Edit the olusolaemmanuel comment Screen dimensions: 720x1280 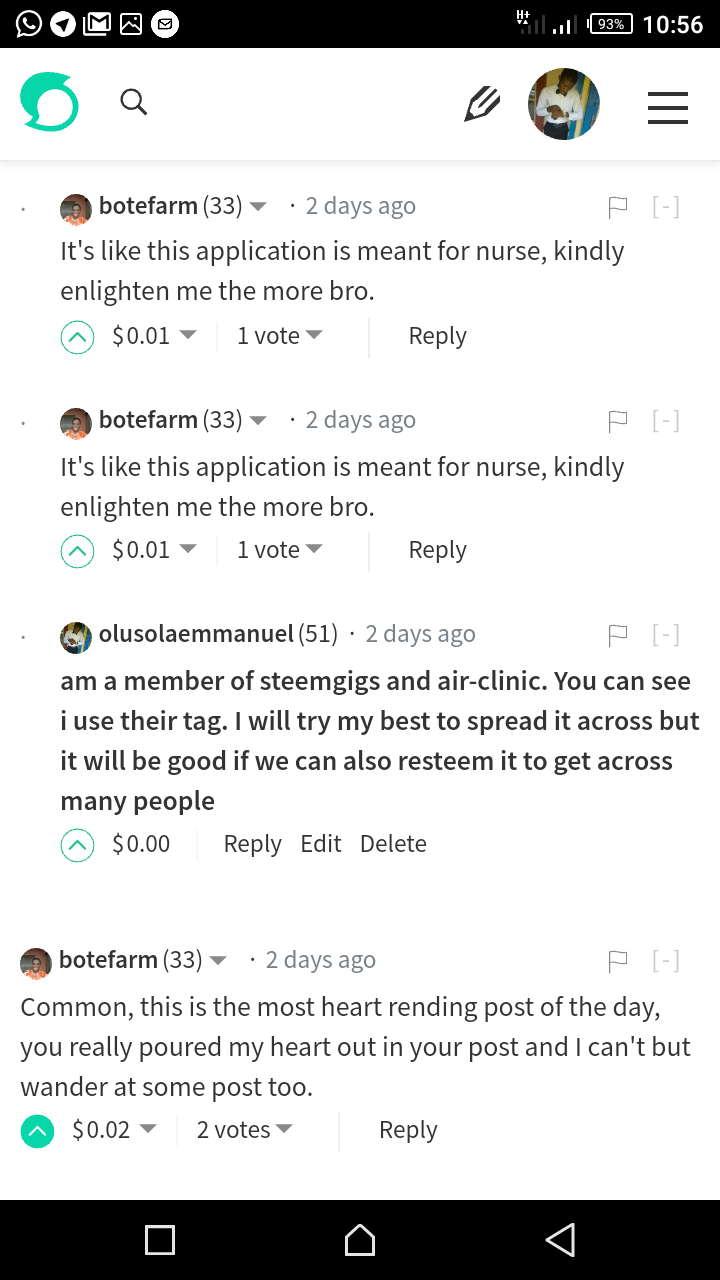[321, 844]
